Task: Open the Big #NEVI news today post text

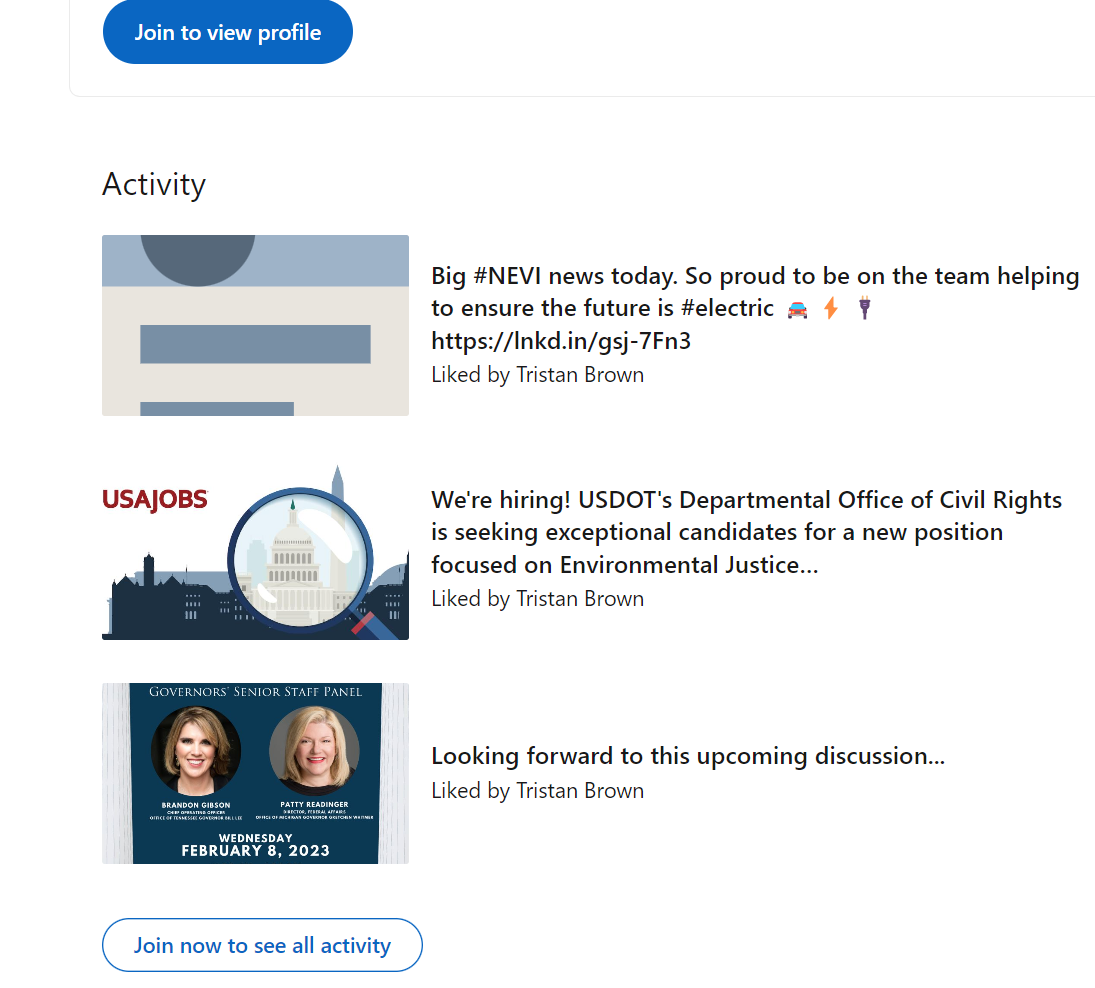Action: point(755,308)
